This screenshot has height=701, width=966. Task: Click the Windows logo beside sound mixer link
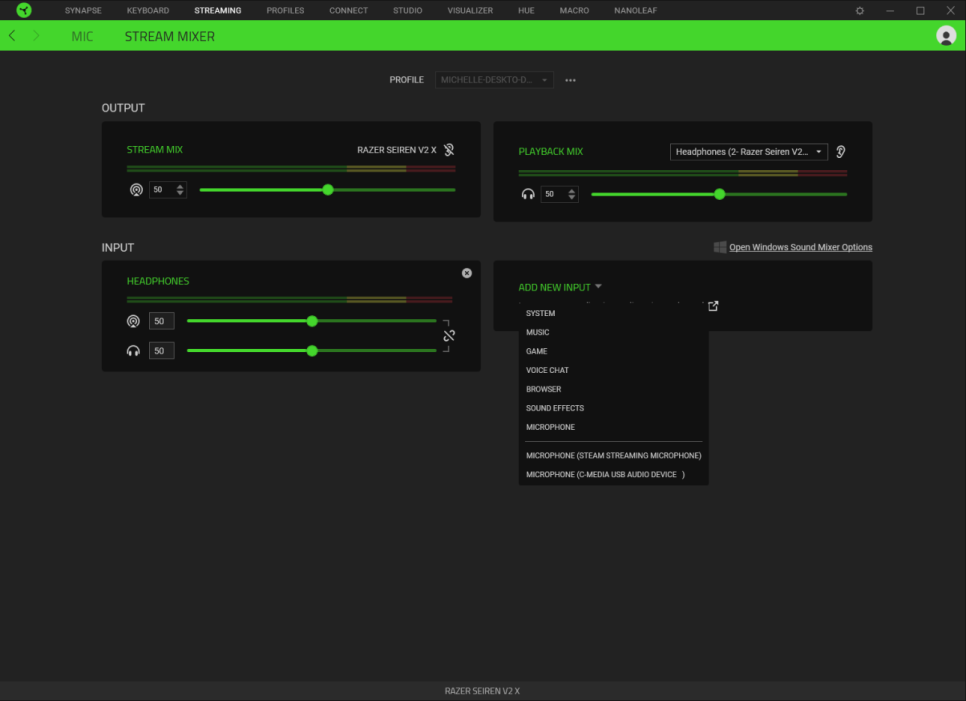(720, 247)
